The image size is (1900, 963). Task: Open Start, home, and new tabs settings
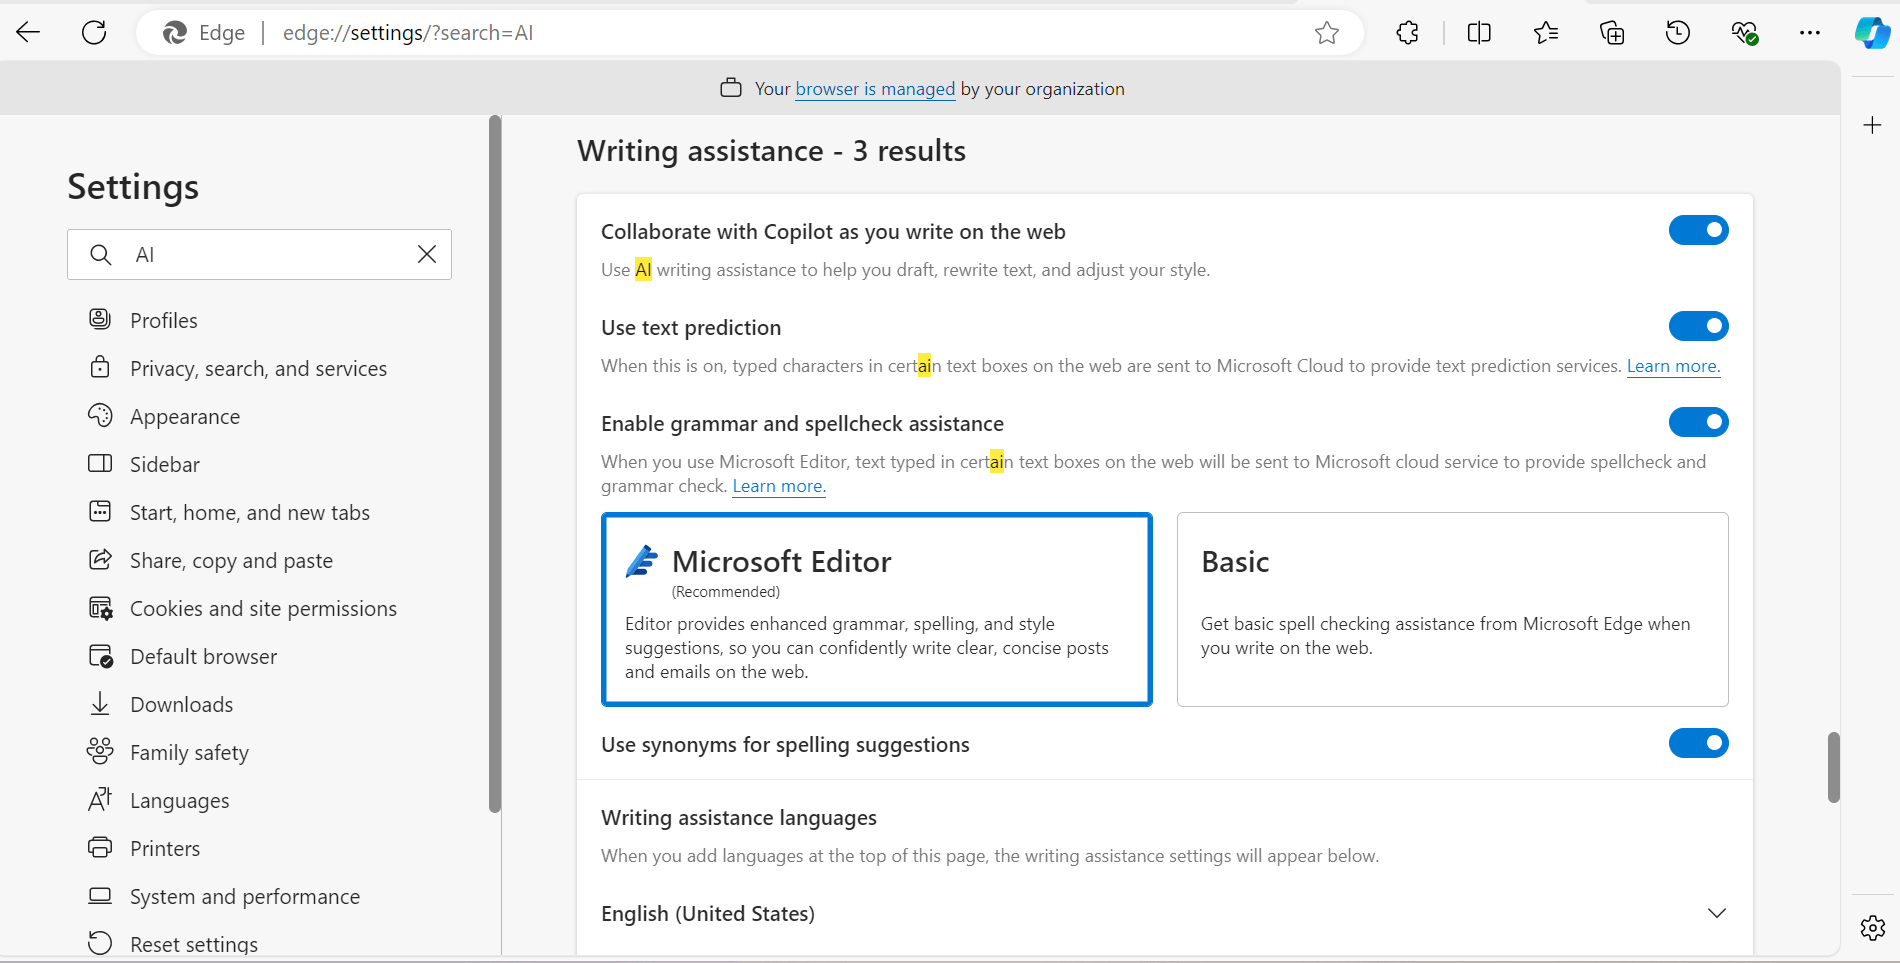tap(250, 512)
